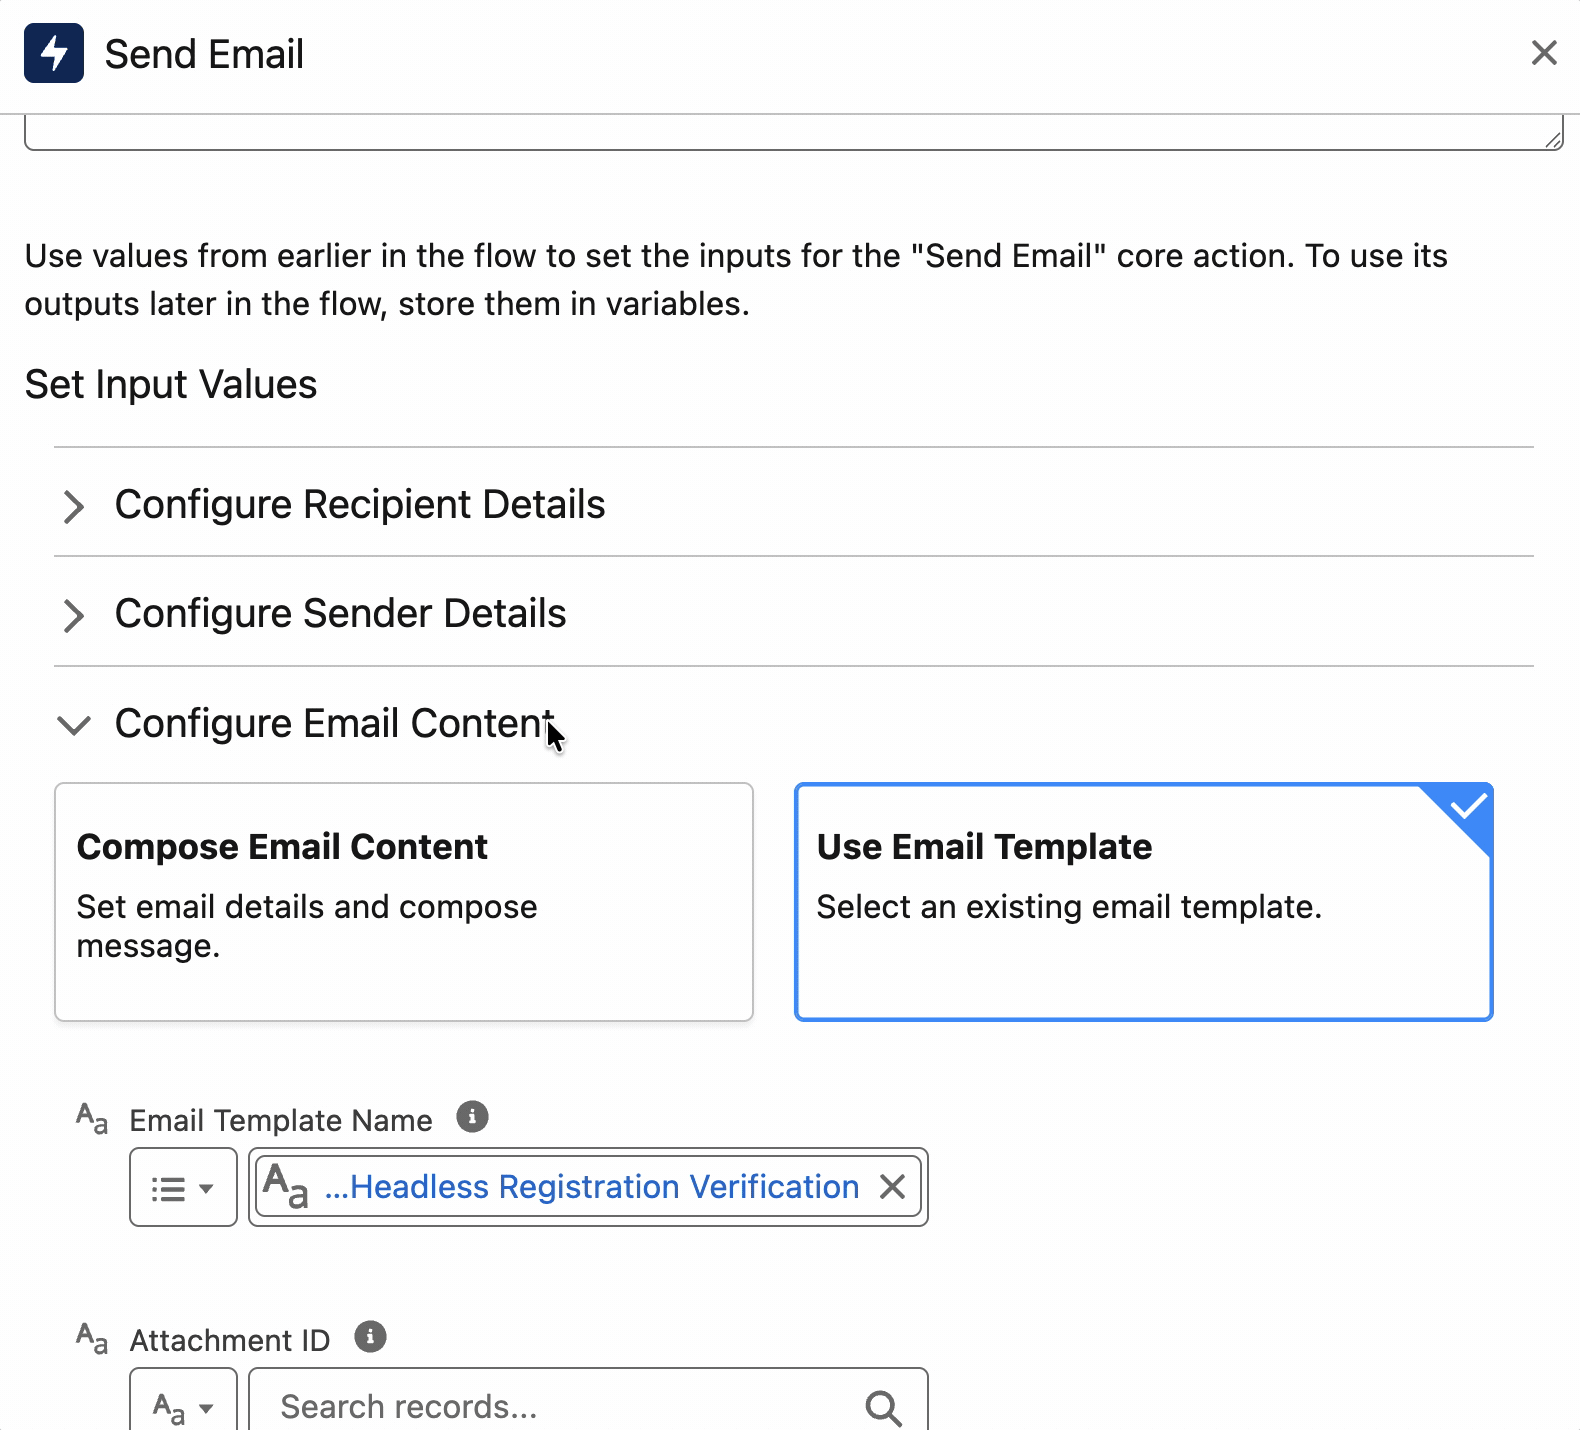1580x1430 pixels.
Task: Close the Send Email panel
Action: pos(1544,53)
